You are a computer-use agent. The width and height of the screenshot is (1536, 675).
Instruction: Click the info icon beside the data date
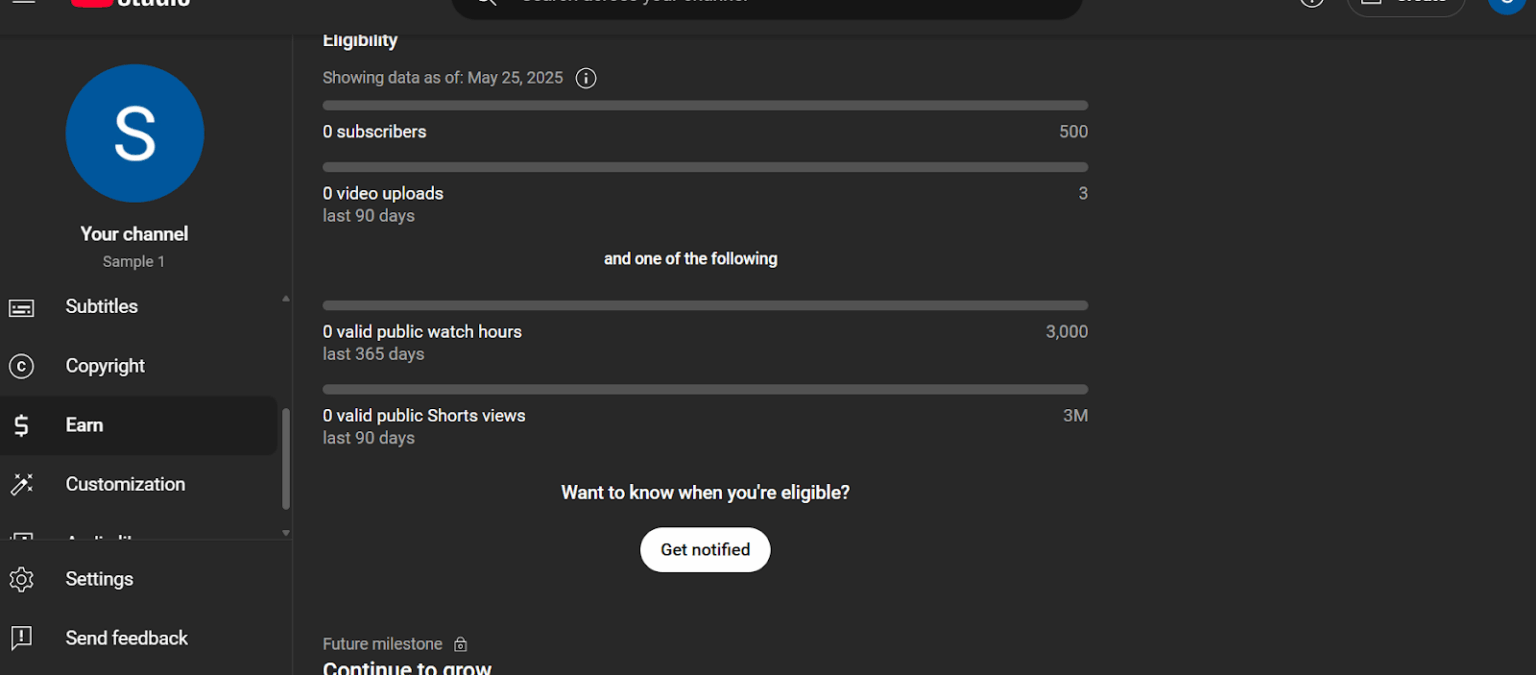[586, 78]
